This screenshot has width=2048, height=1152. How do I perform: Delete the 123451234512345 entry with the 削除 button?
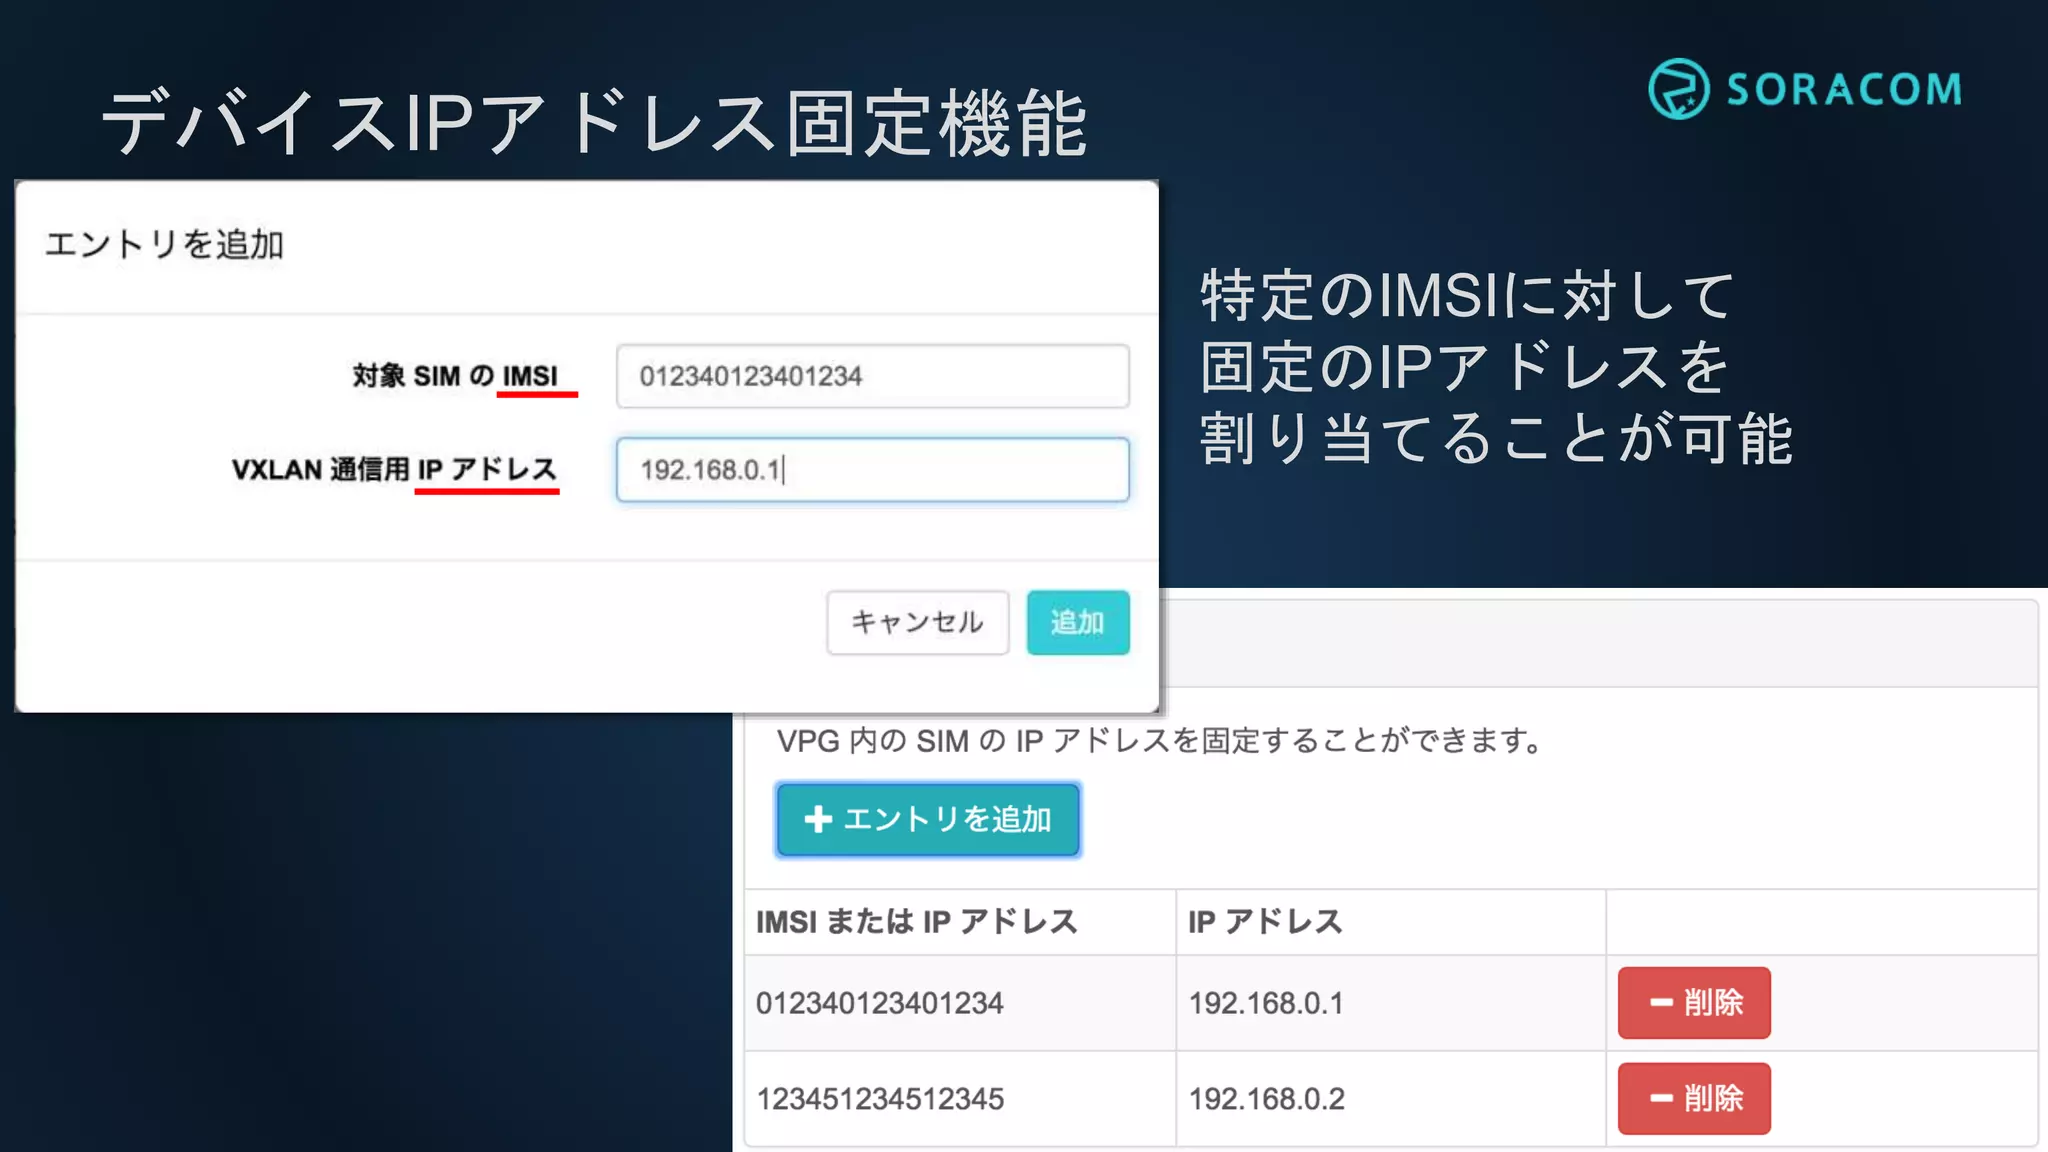tap(1694, 1098)
